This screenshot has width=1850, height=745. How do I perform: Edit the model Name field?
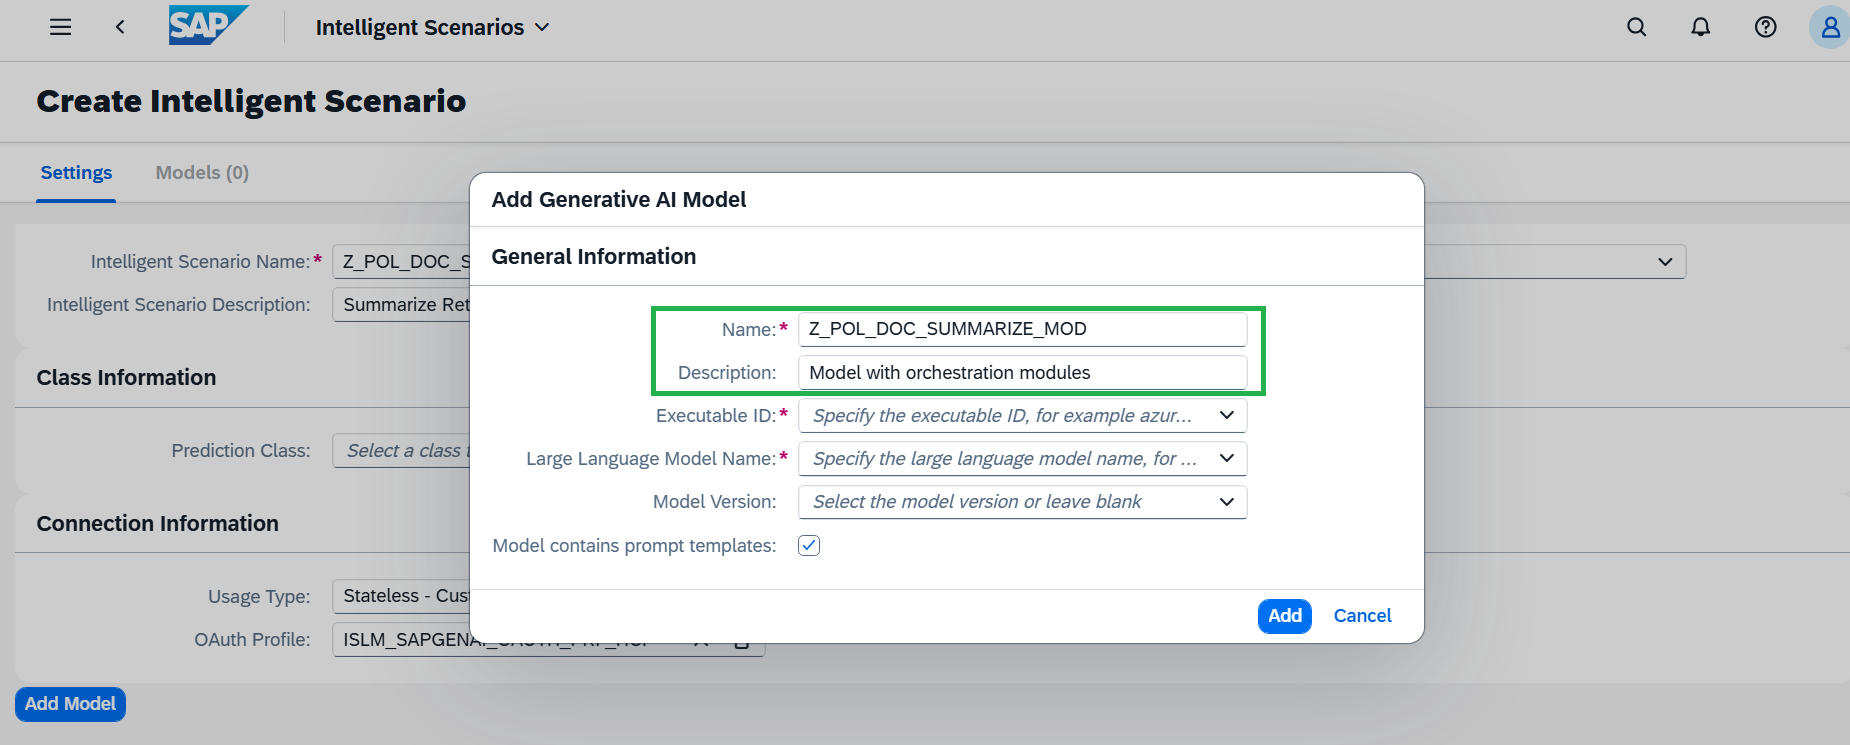[1022, 329]
